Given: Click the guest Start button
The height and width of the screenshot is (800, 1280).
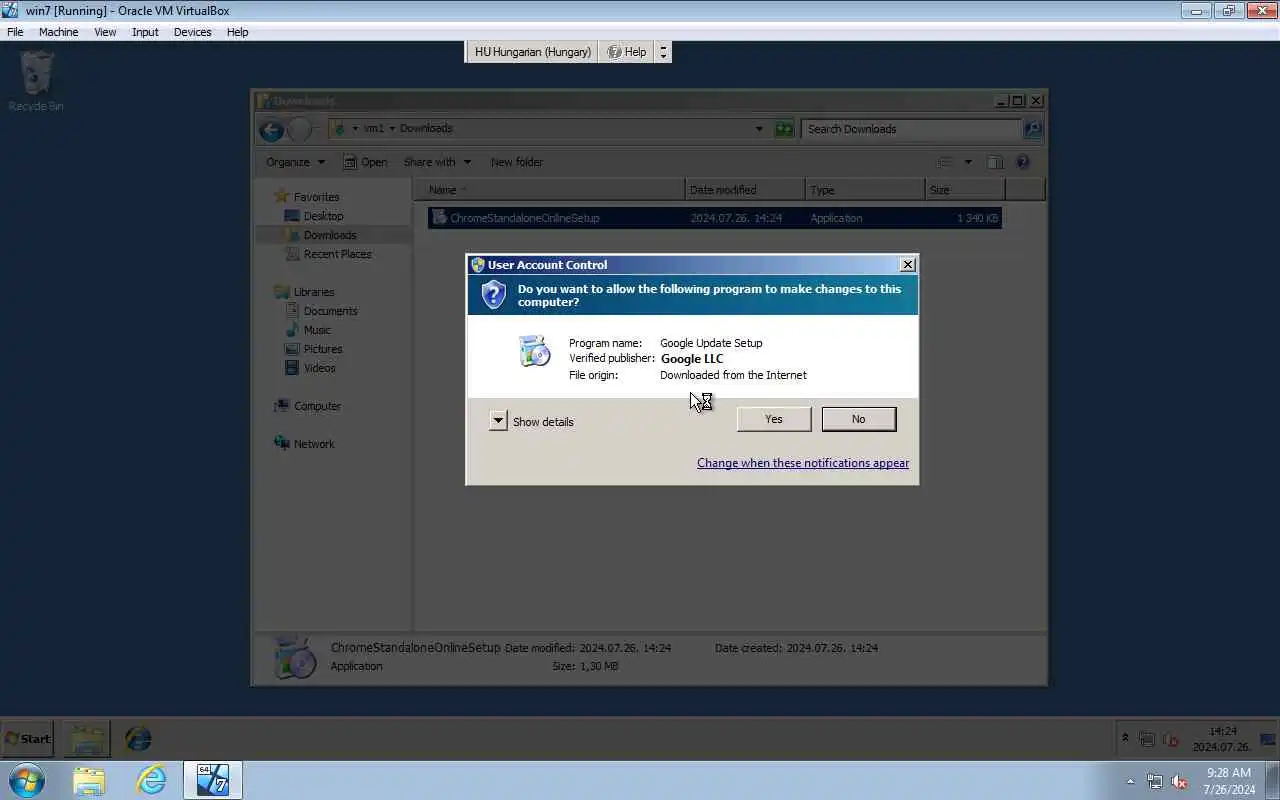Looking at the screenshot, I should click(28, 739).
